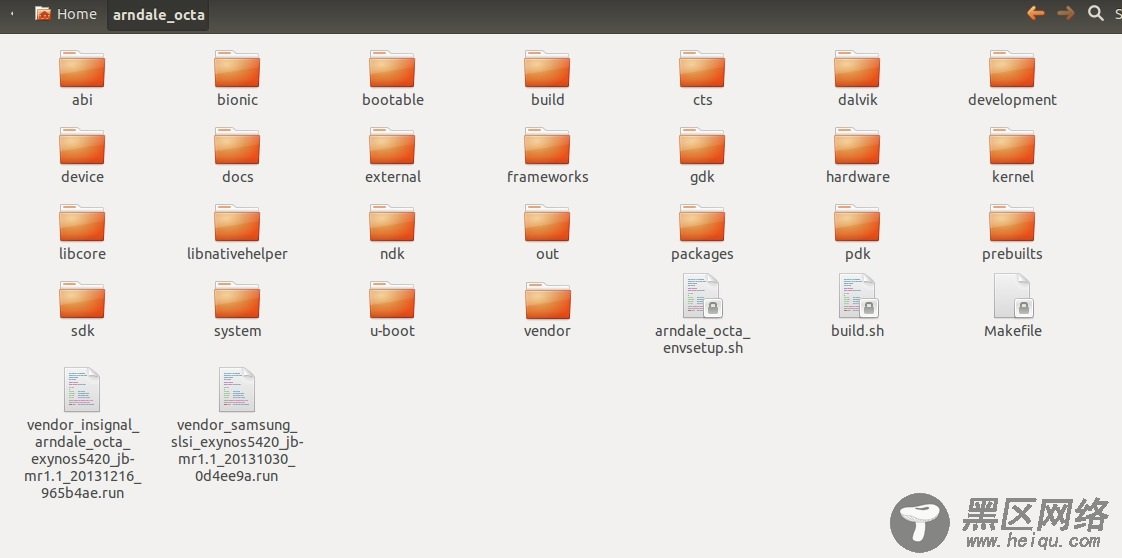Viewport: 1122px width, 558px height.
Task: Click the "hardware" folder name label
Action: pos(857,177)
